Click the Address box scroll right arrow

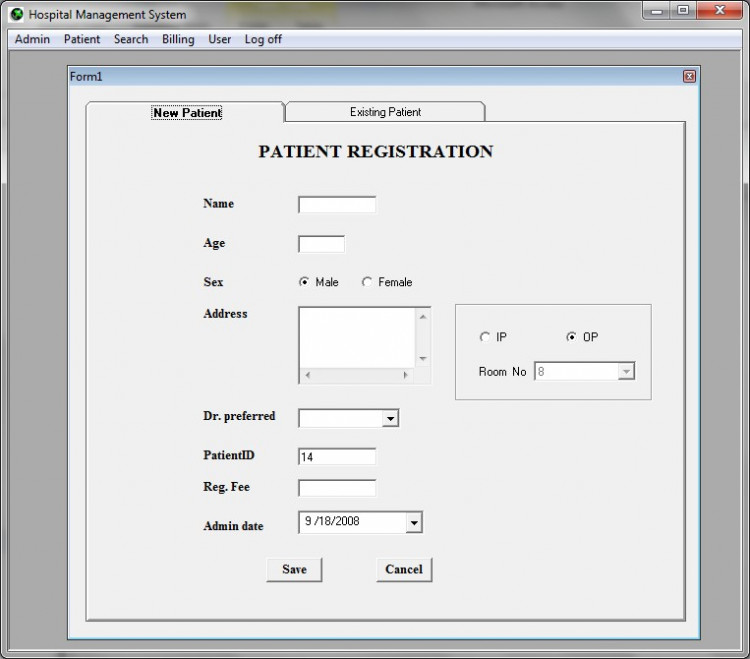point(406,375)
